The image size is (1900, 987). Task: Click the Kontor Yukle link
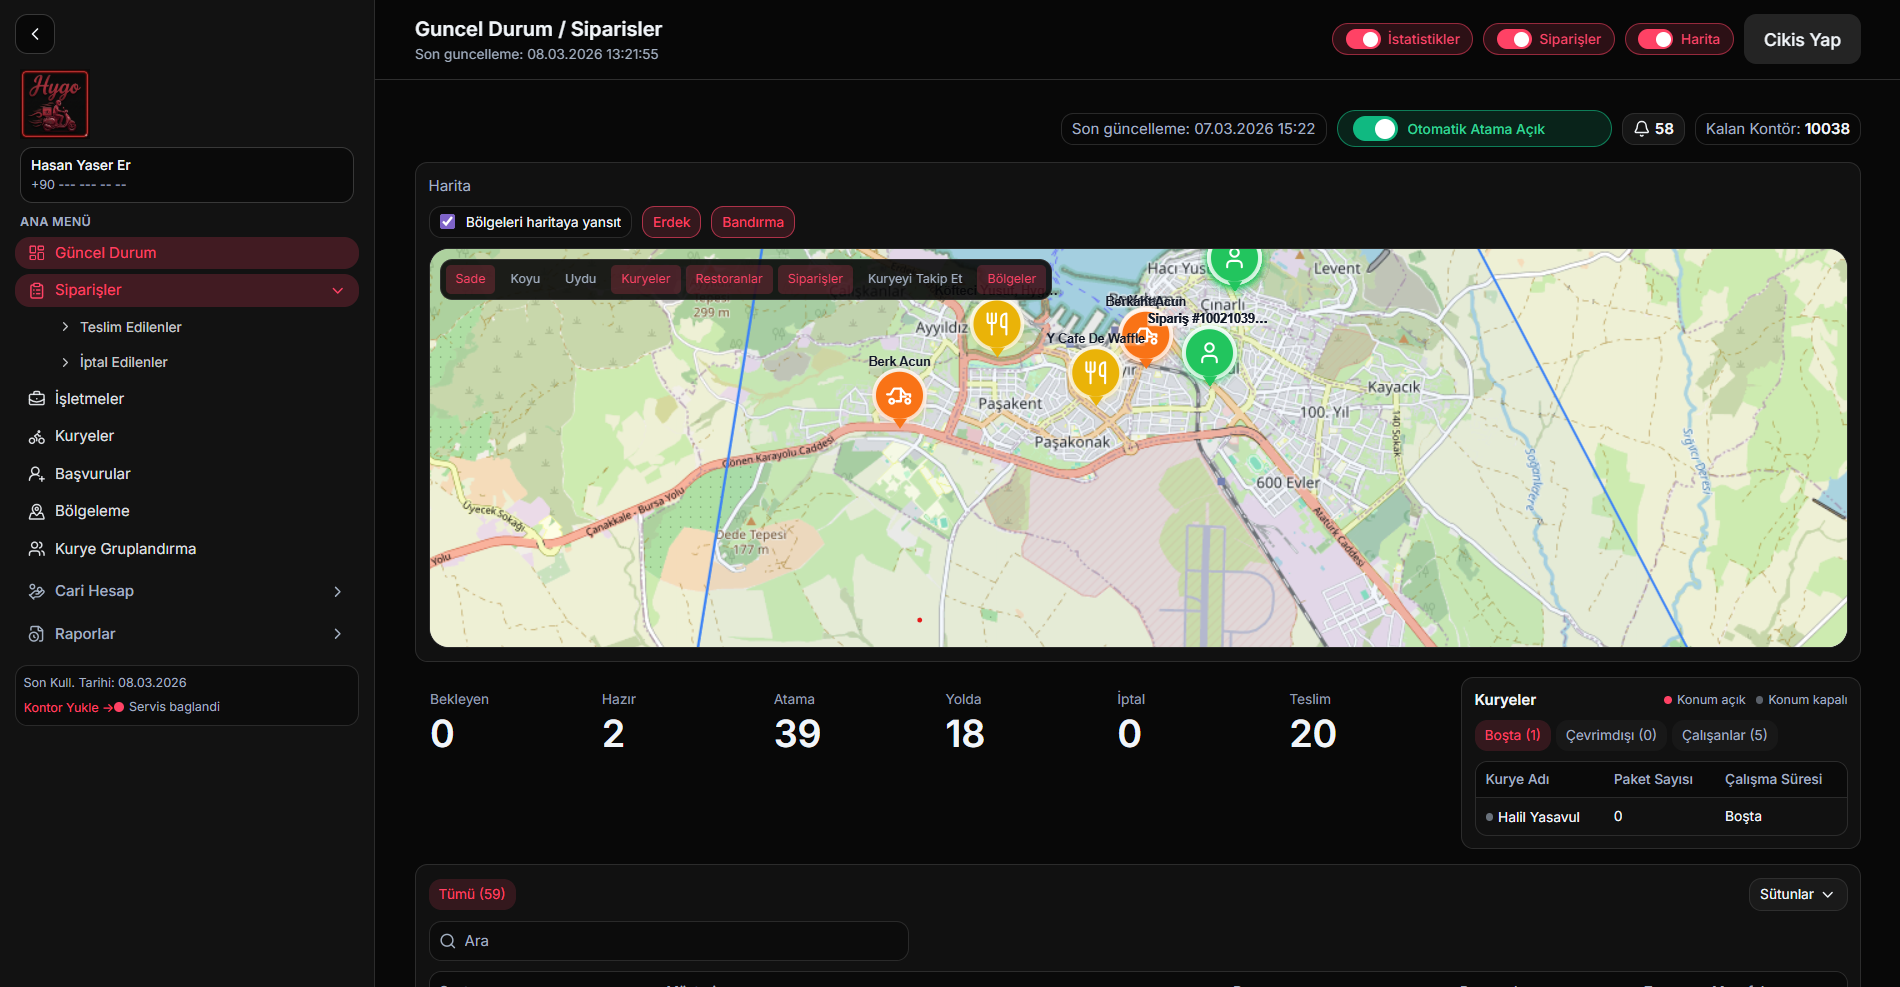point(62,707)
